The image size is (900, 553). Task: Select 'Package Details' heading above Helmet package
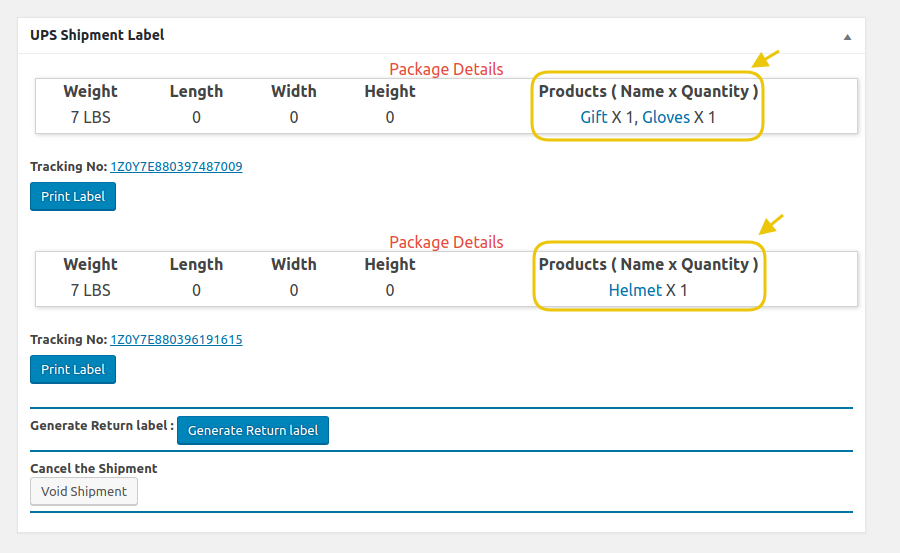click(446, 242)
